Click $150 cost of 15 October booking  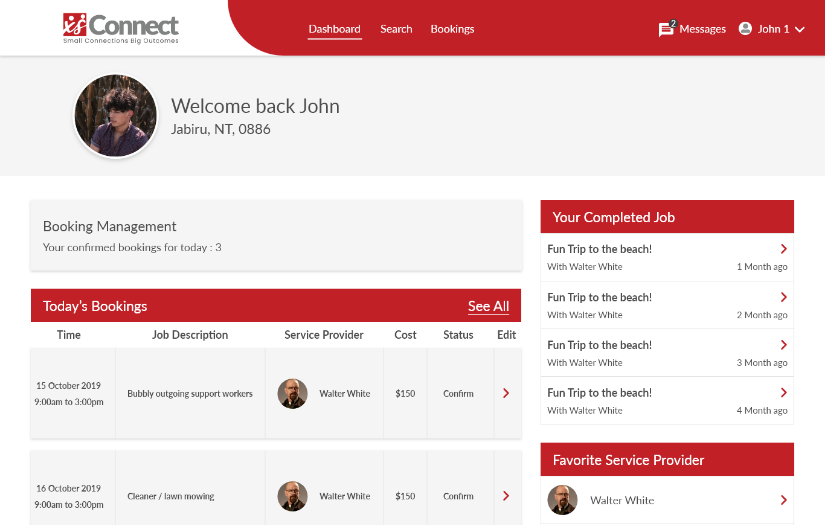point(405,393)
